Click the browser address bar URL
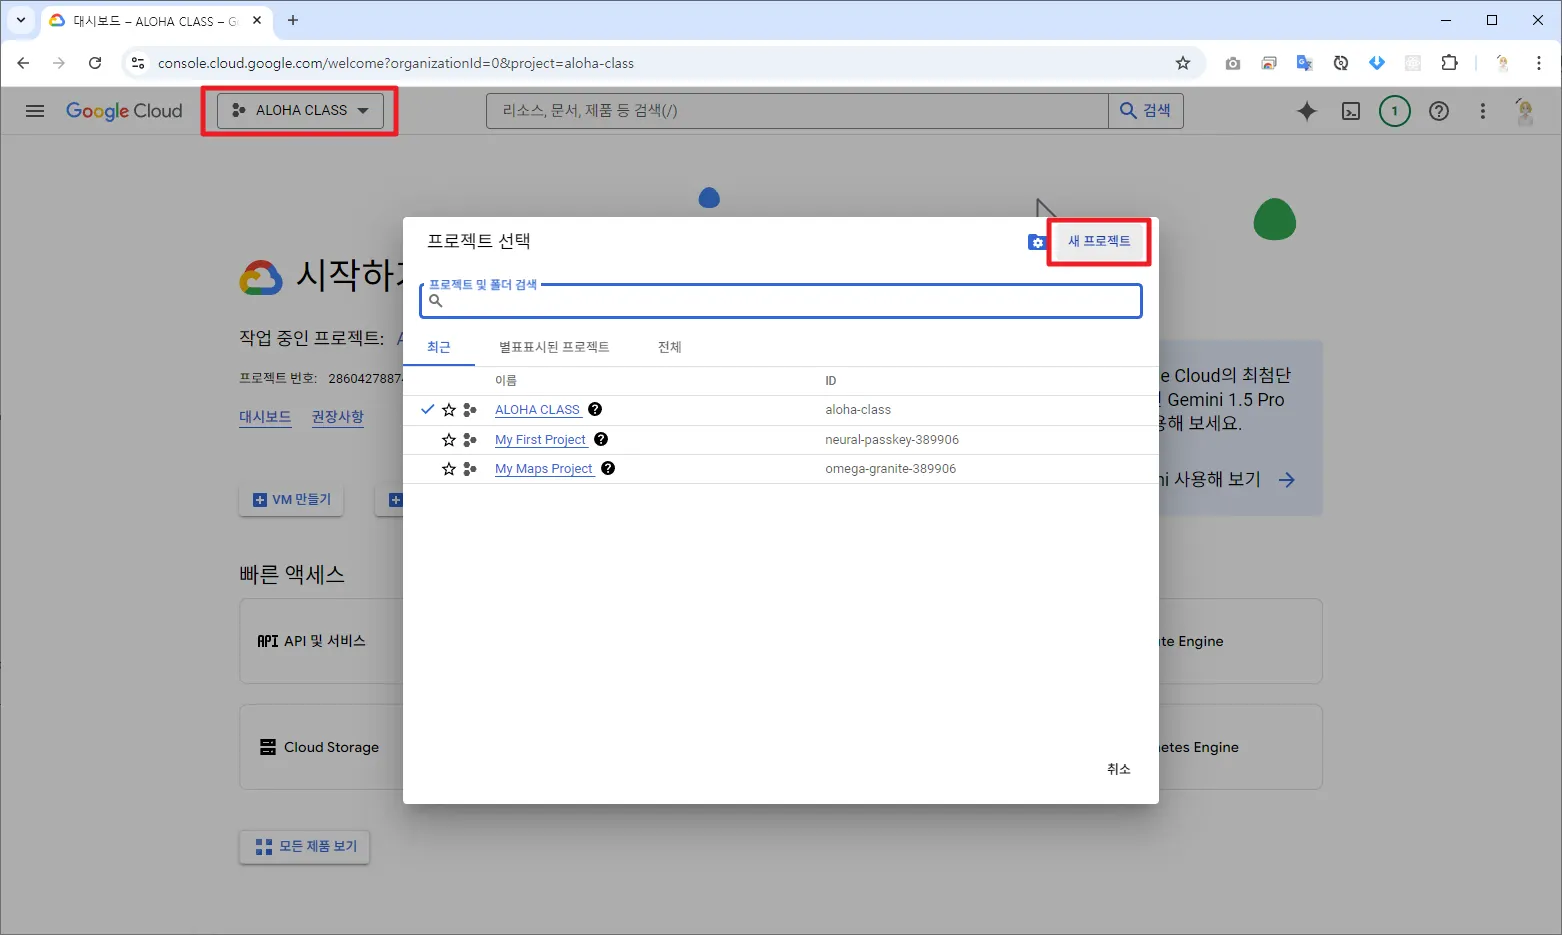This screenshot has width=1562, height=935. click(396, 63)
